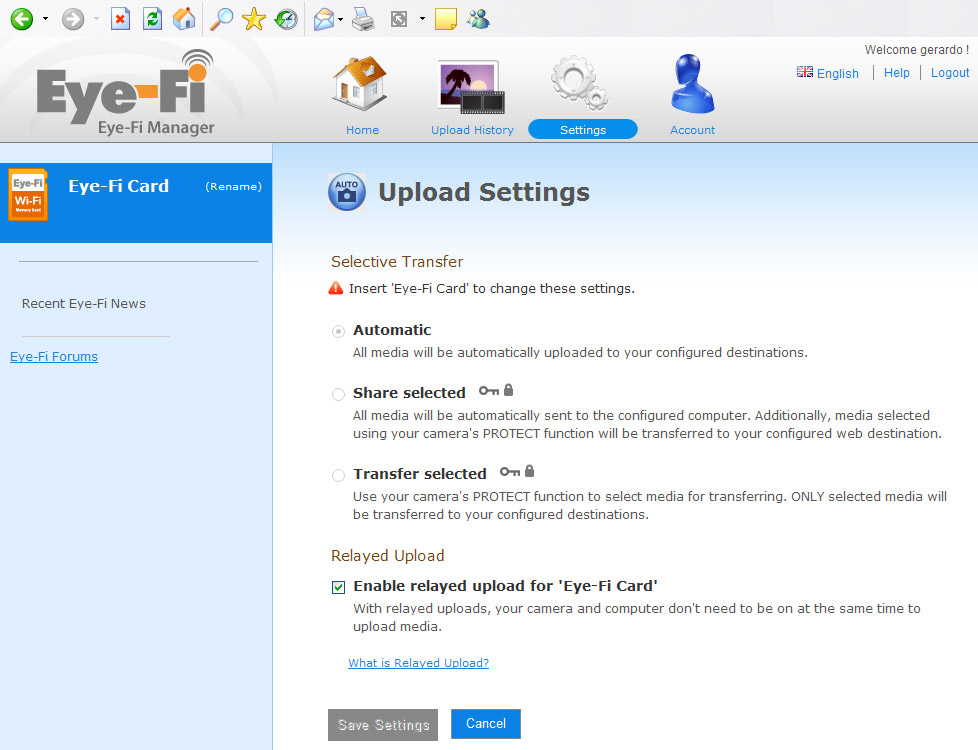Open the Account tab label

692,130
